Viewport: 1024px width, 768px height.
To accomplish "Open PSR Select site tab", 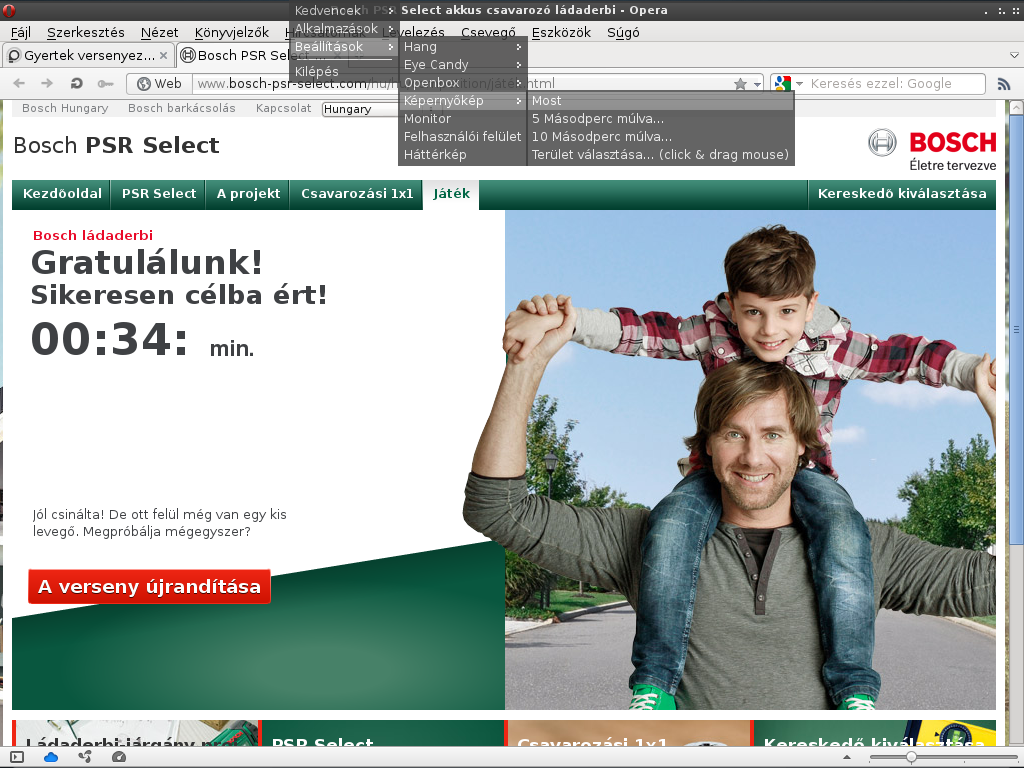I will pos(159,194).
